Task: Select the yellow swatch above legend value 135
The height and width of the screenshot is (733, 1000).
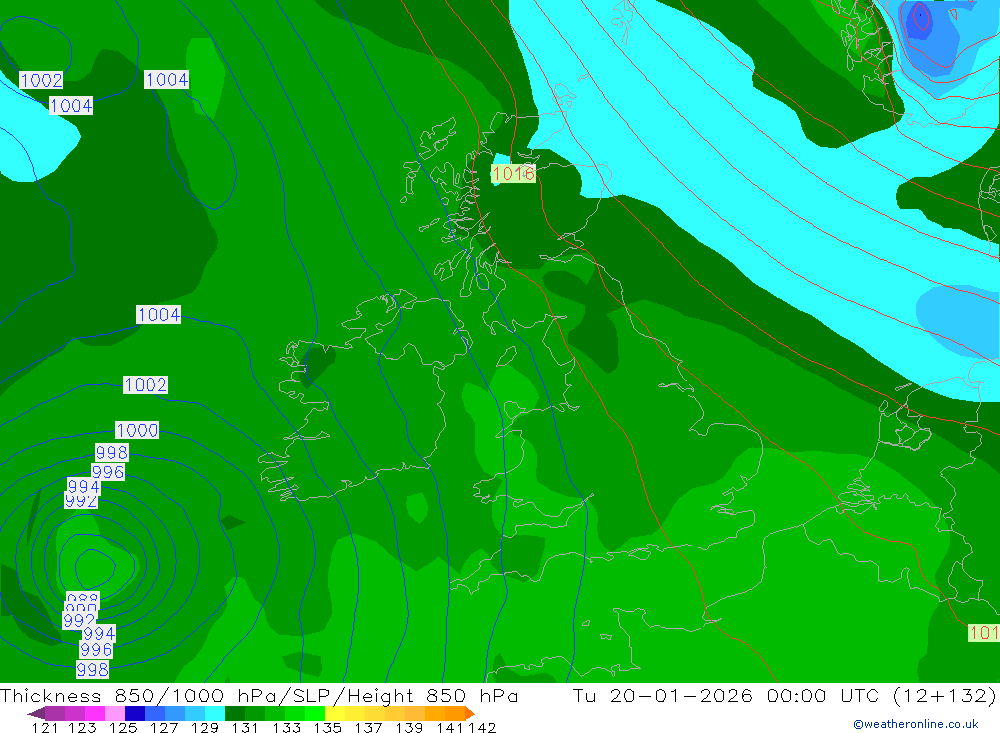Action: coord(335,713)
